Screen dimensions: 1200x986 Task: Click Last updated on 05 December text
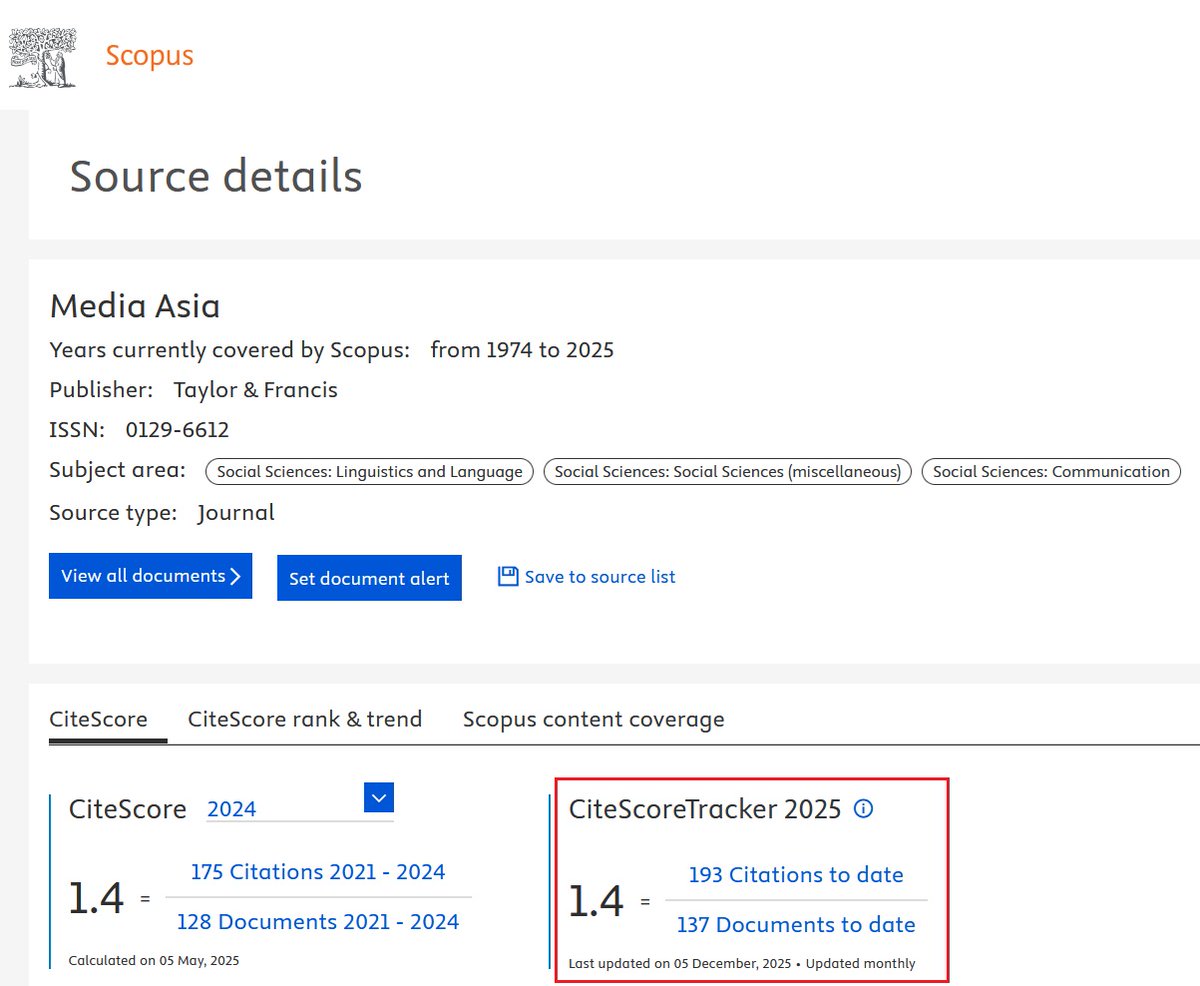click(679, 964)
